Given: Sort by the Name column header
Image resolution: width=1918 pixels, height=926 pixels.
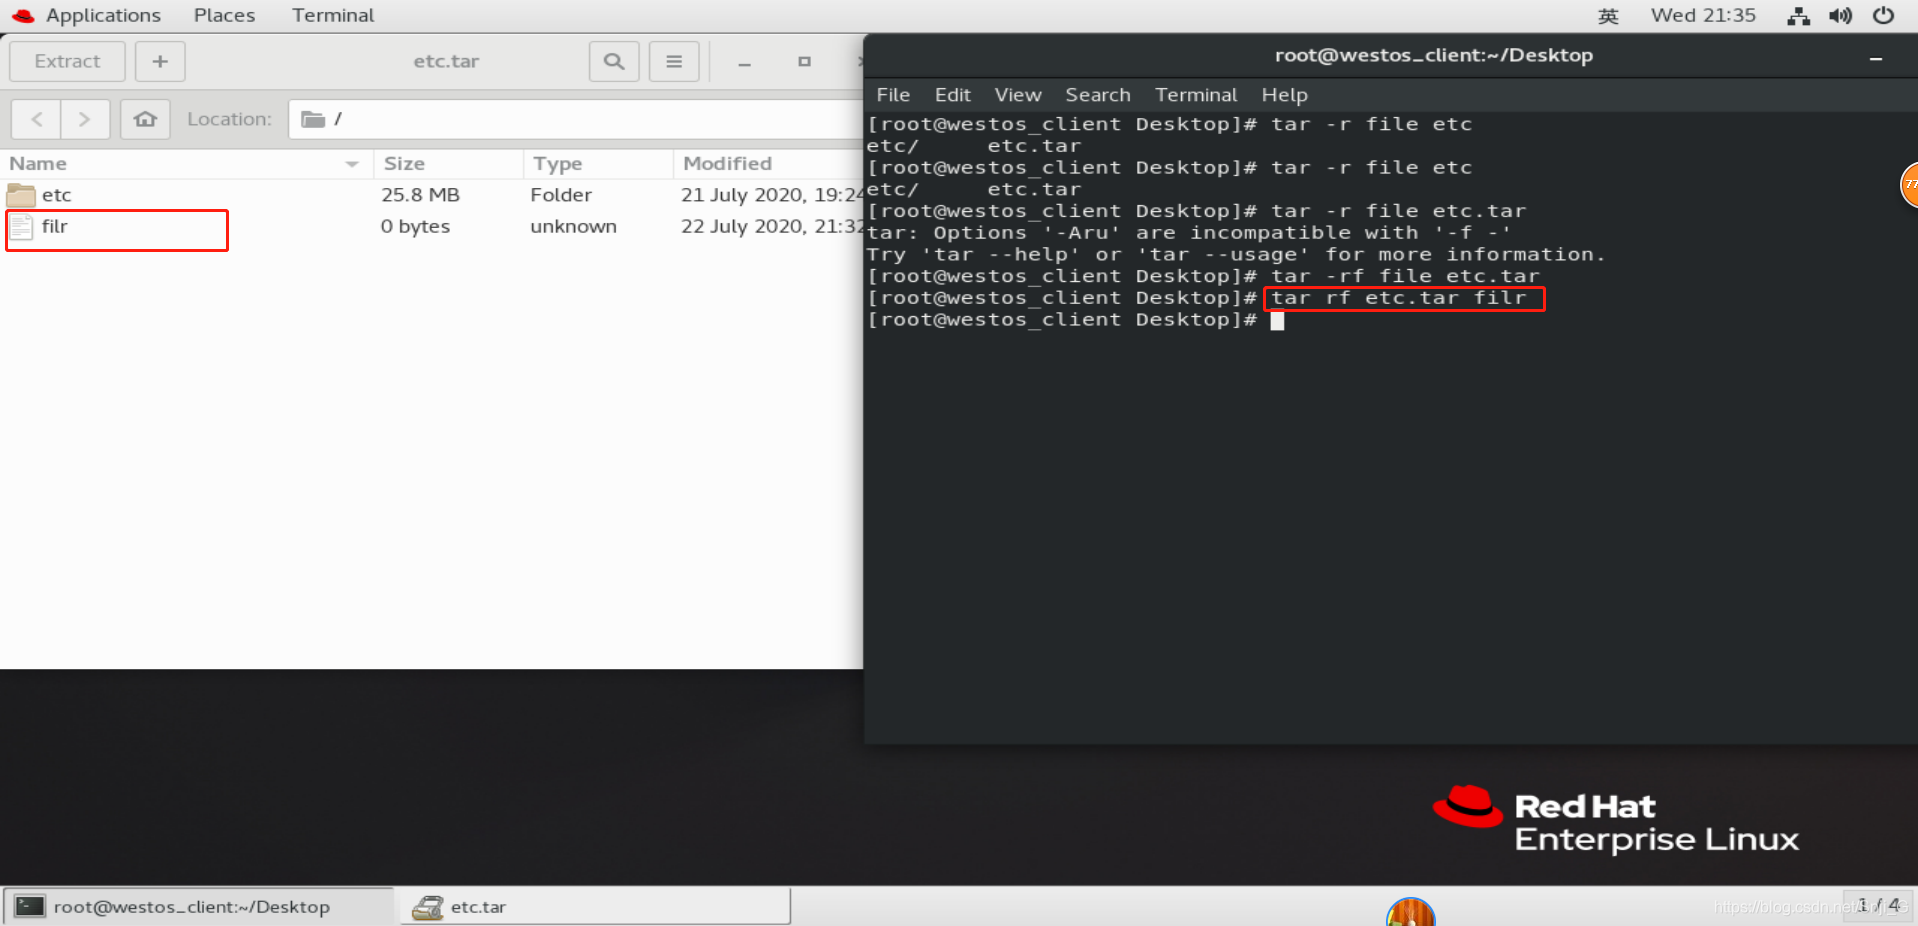Looking at the screenshot, I should pos(186,163).
